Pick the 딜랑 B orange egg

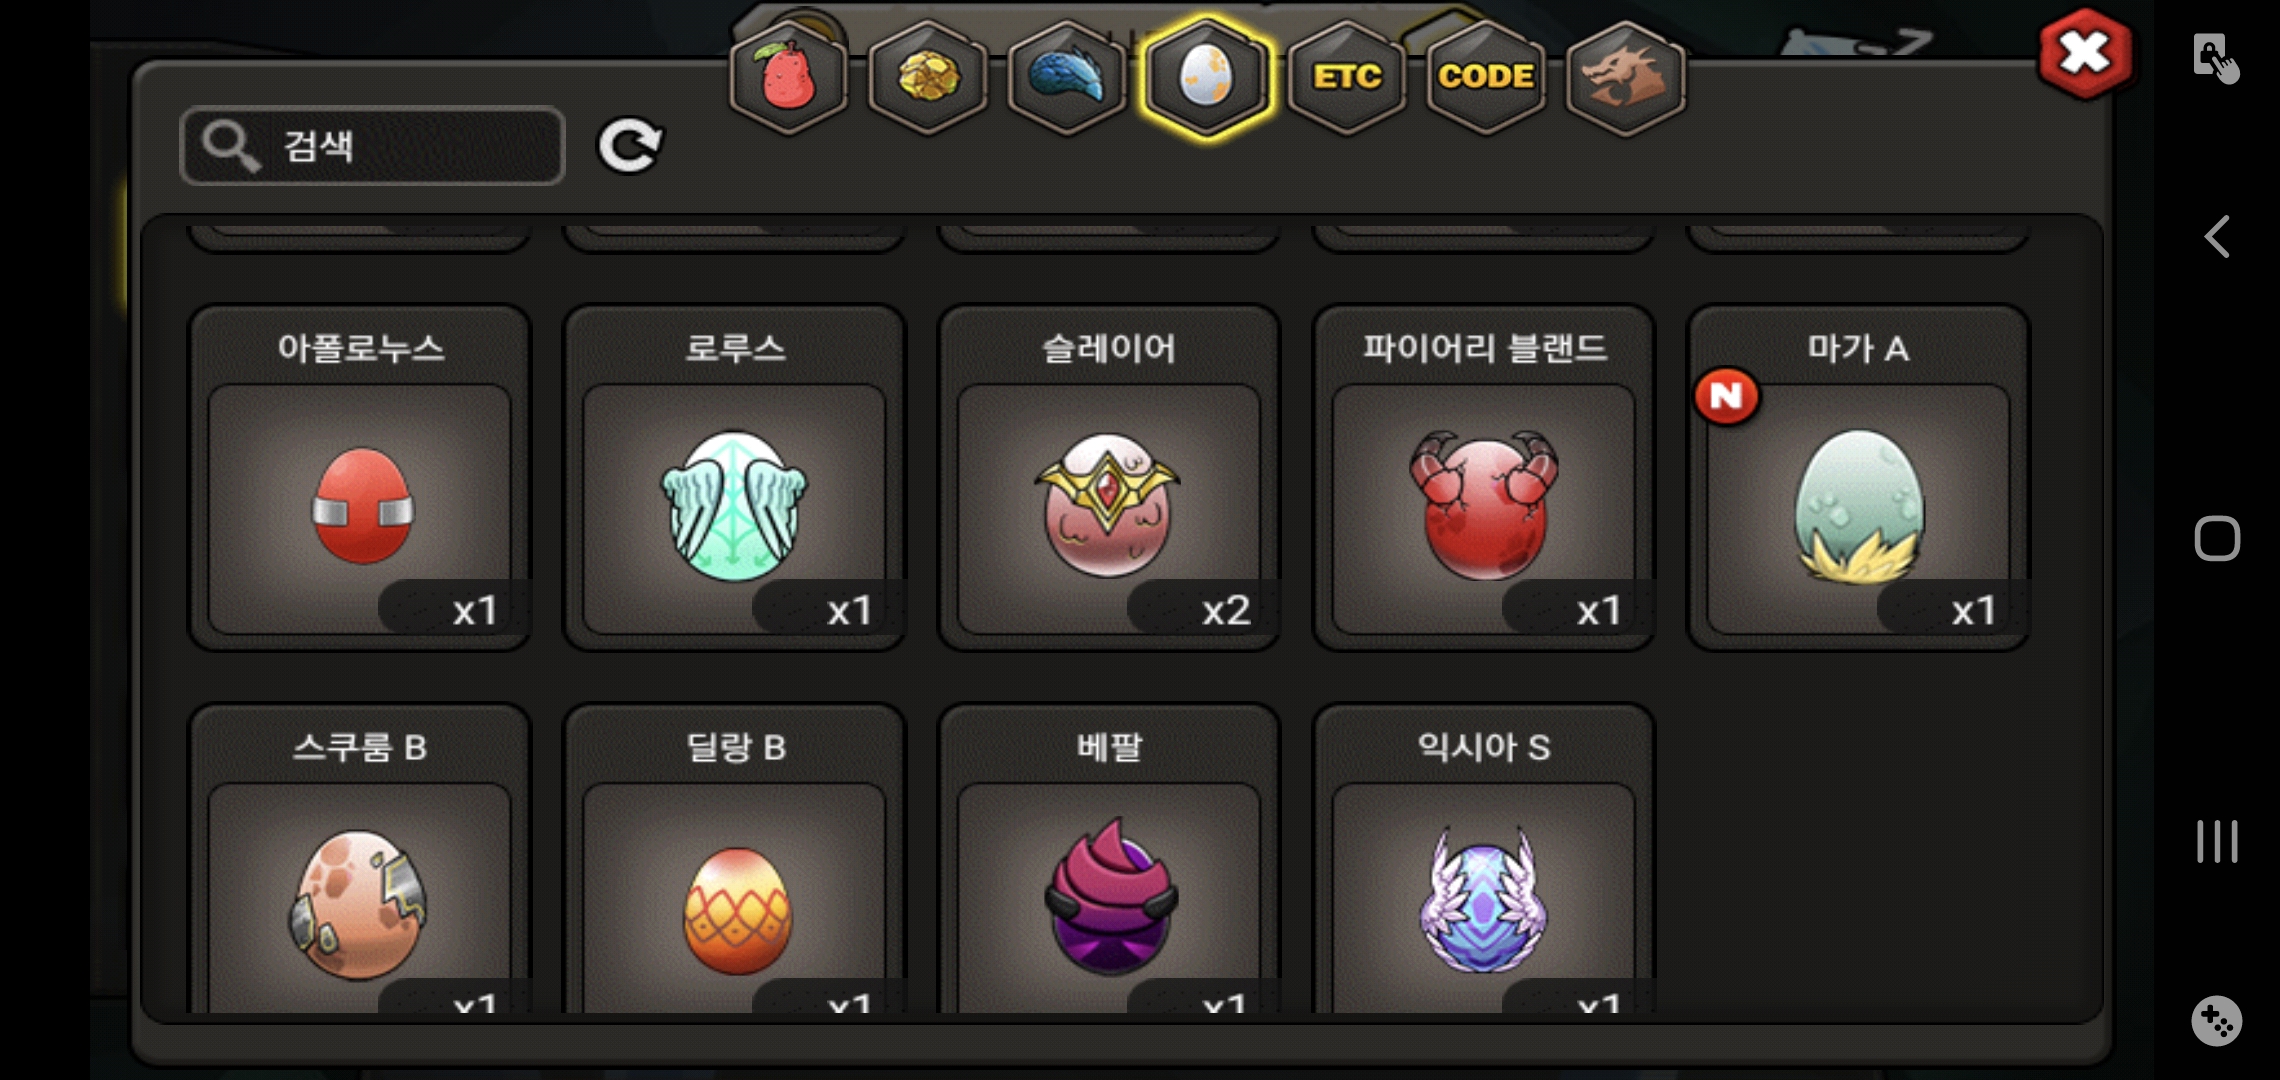pos(734,860)
